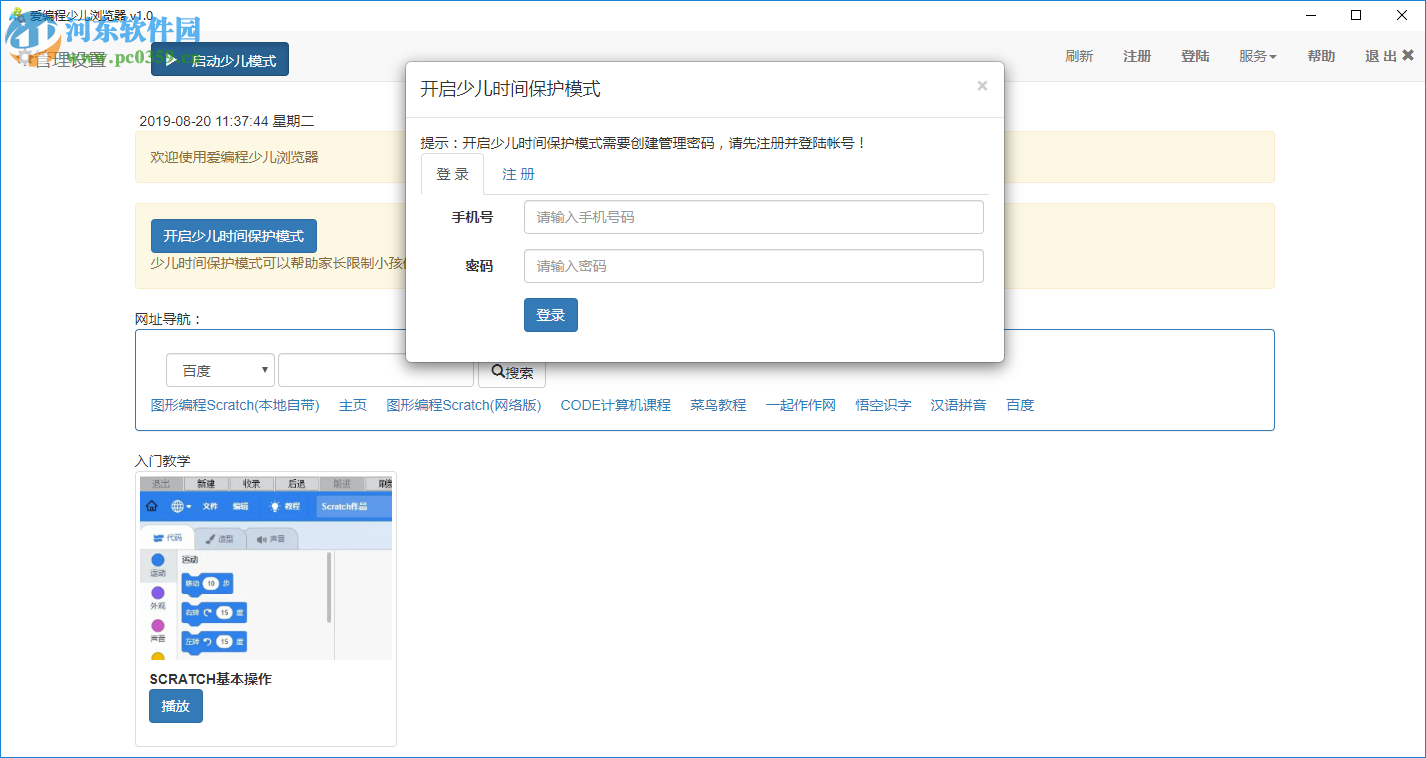Image resolution: width=1426 pixels, height=758 pixels.
Task: Click the 登录 button in the dialog
Action: 550,314
